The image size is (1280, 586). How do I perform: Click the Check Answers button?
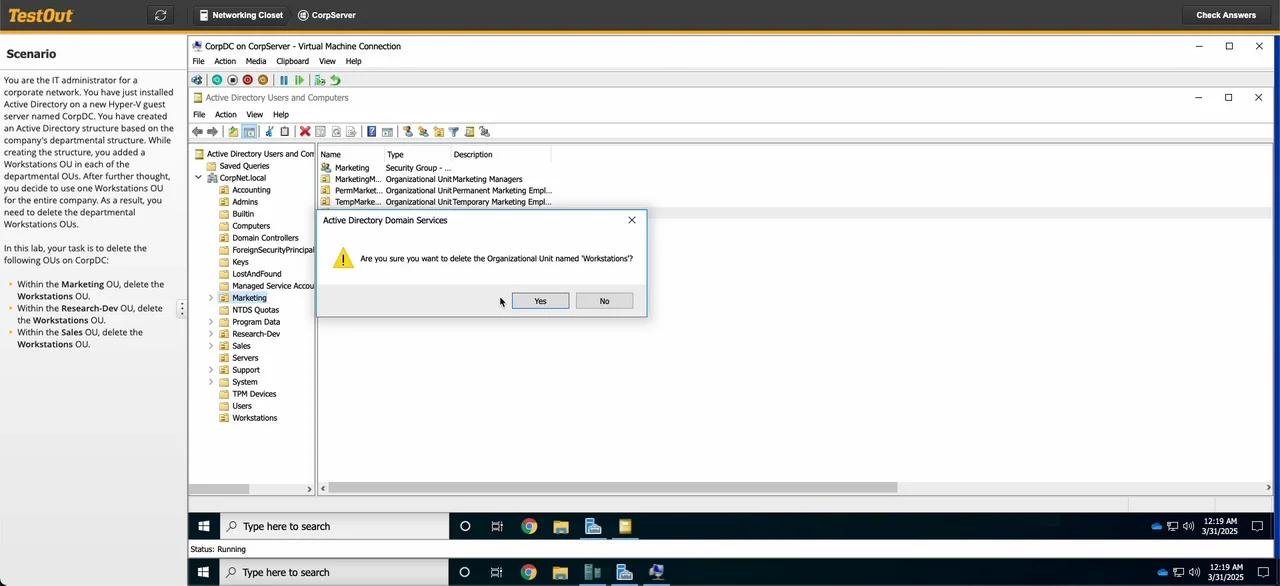[1225, 15]
